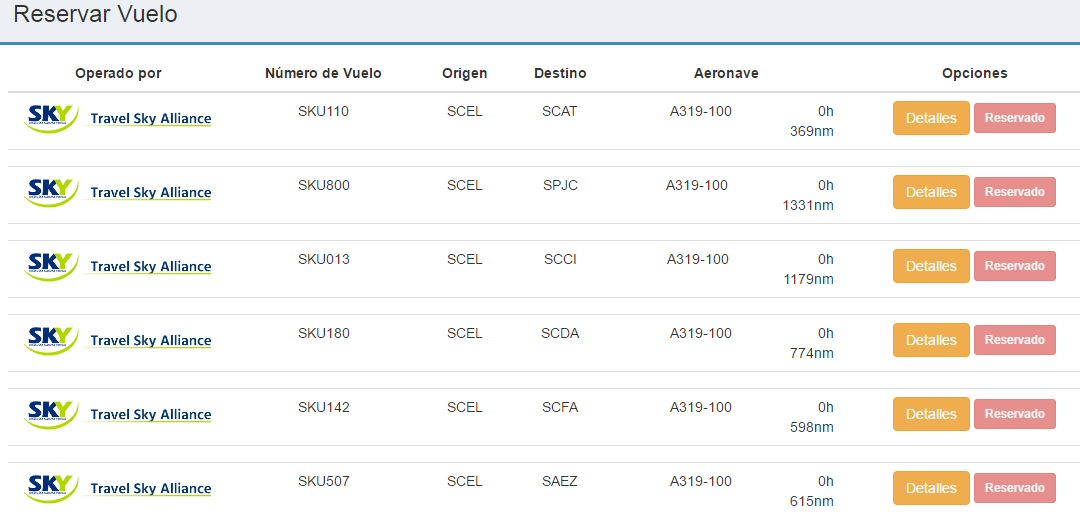Screen dimensions: 1080x516
Task: View Detalles for flight SKU507 to SAEZ
Action: tap(931, 488)
